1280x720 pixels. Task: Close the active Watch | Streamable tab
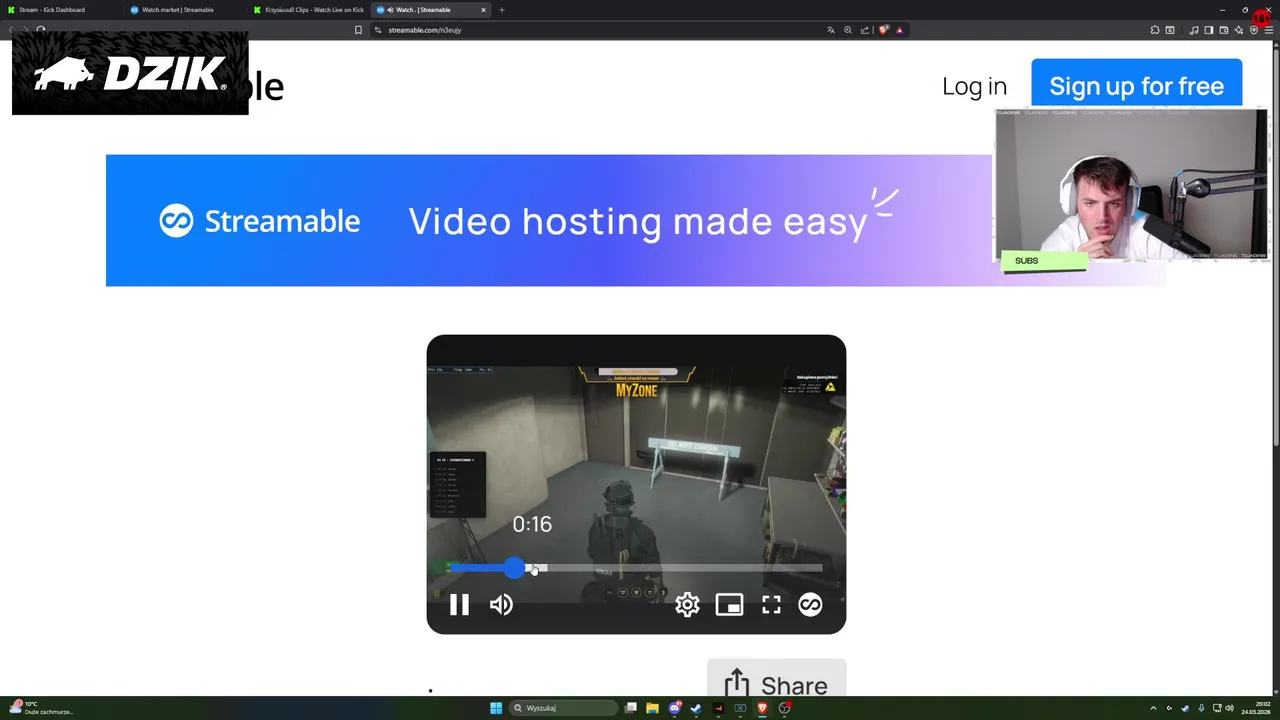483,10
